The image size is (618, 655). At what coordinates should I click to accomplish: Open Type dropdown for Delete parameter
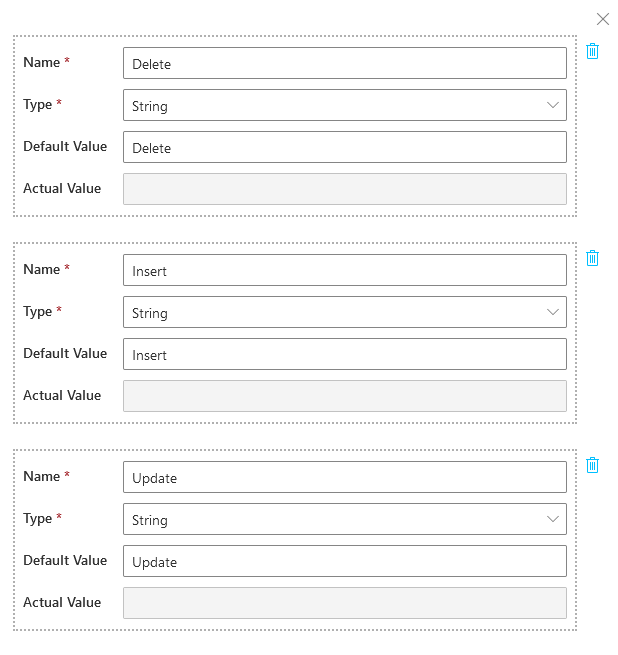(x=344, y=106)
